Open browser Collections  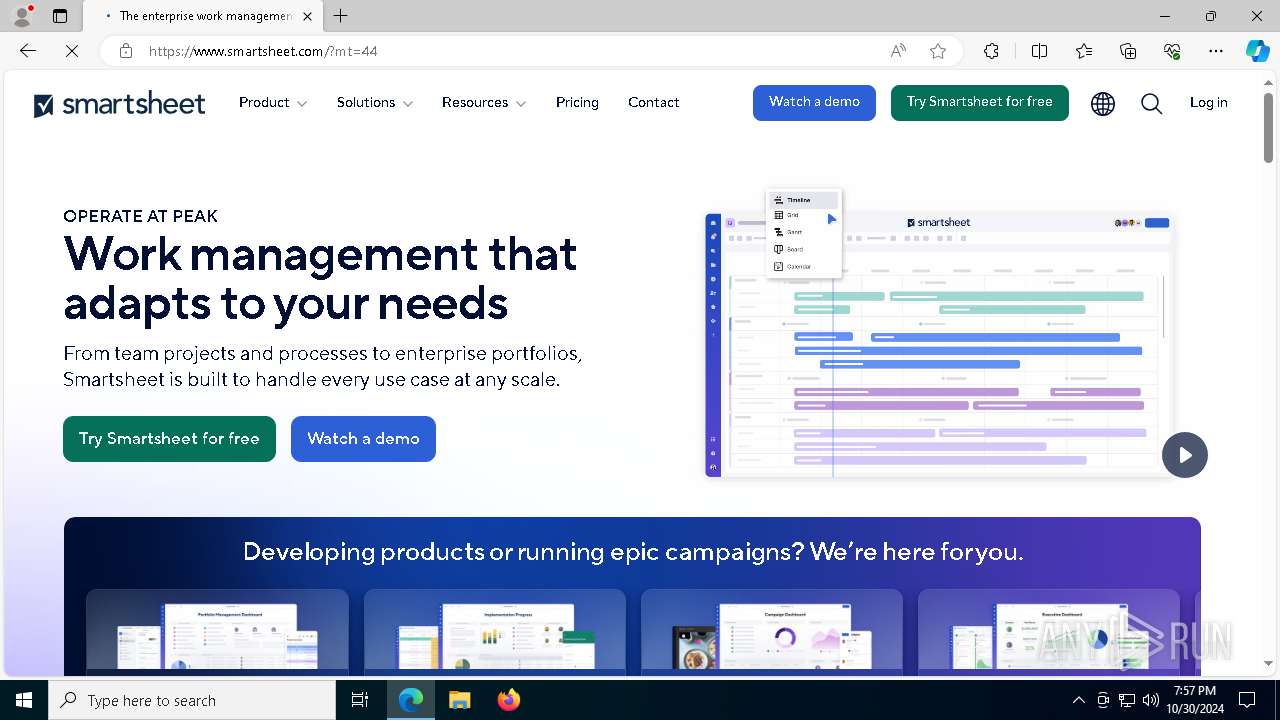pyautogui.click(x=1128, y=51)
